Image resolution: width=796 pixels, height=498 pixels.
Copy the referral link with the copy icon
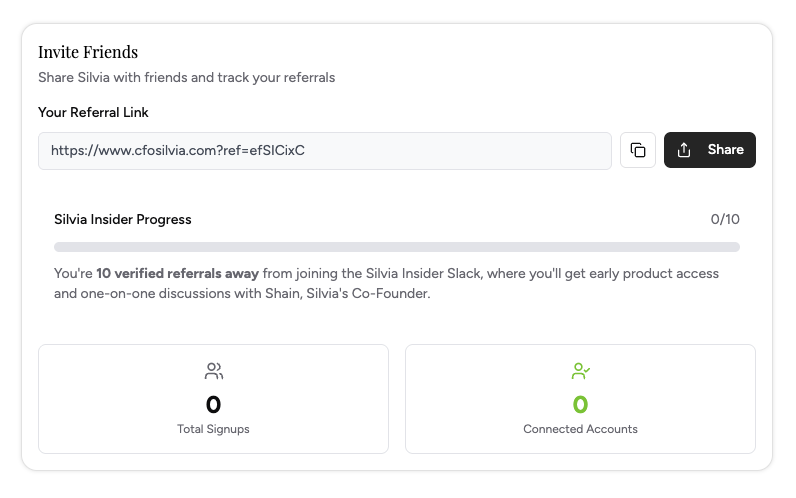point(638,150)
